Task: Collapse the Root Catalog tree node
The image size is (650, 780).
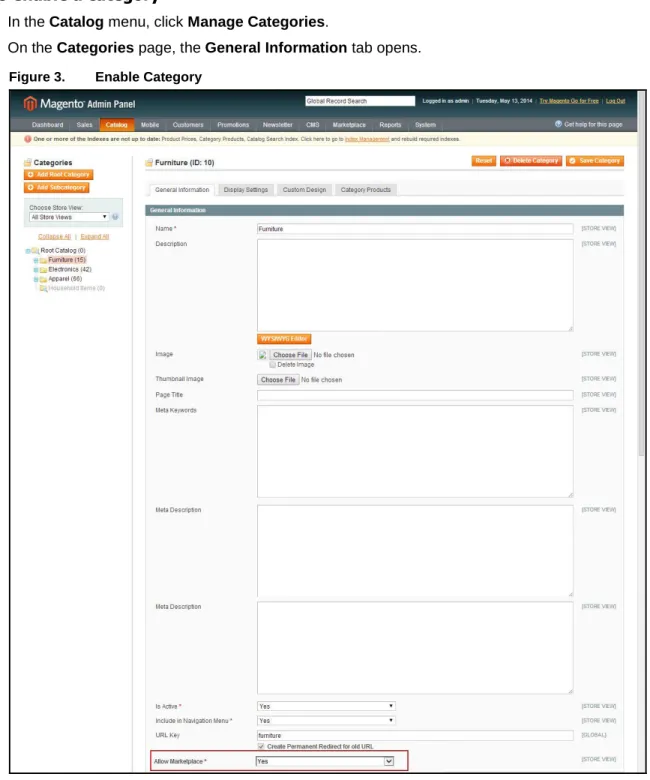Action: pyautogui.click(x=28, y=251)
